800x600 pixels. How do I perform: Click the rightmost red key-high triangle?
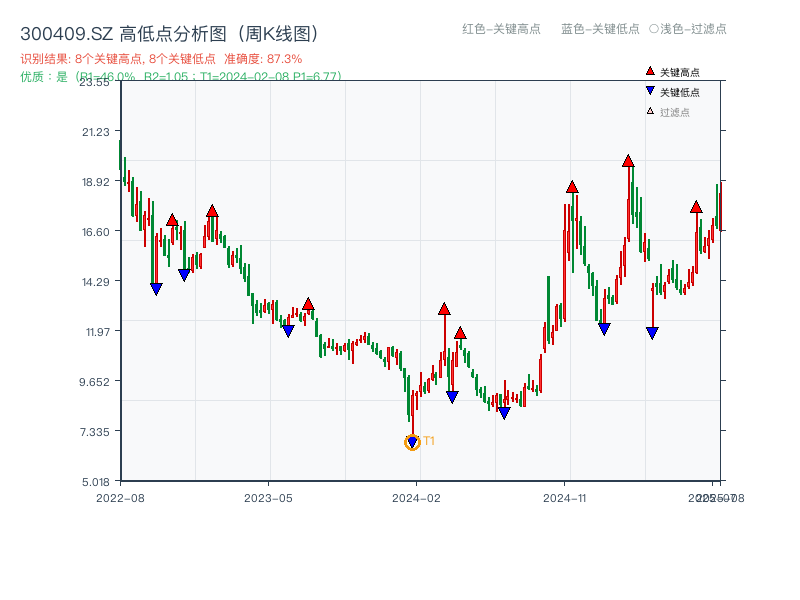[696, 207]
